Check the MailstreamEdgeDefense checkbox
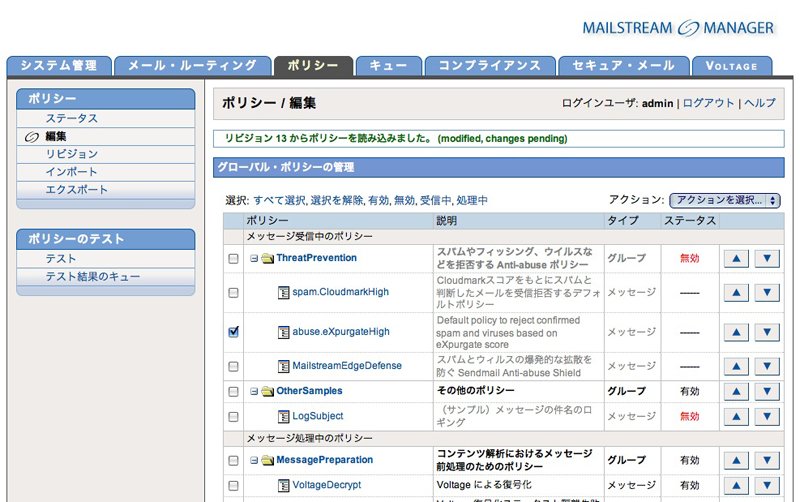Screen dimensions: 800x502 tap(233, 366)
